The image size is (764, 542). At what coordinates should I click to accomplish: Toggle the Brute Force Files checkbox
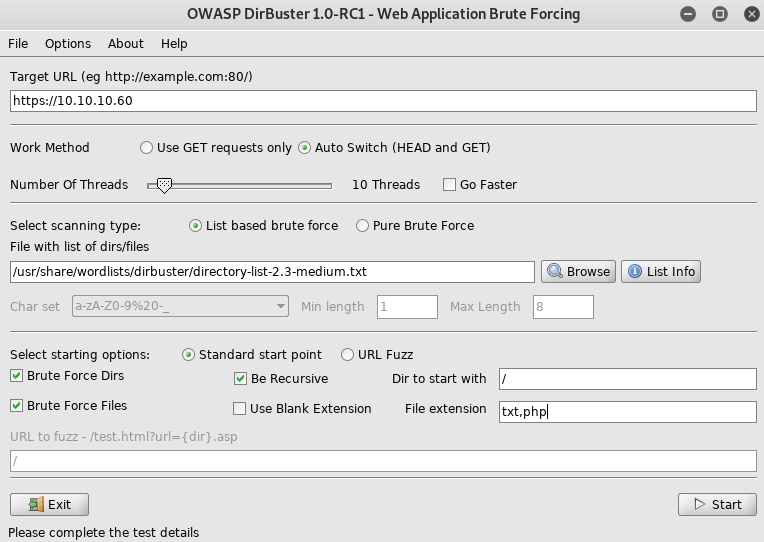(x=17, y=405)
